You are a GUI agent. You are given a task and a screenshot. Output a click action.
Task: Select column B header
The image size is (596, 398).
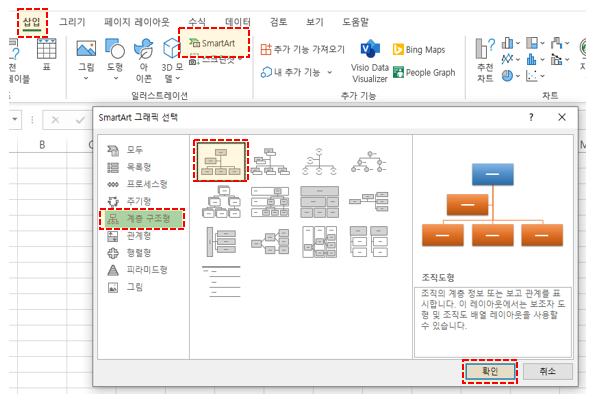tap(42, 144)
